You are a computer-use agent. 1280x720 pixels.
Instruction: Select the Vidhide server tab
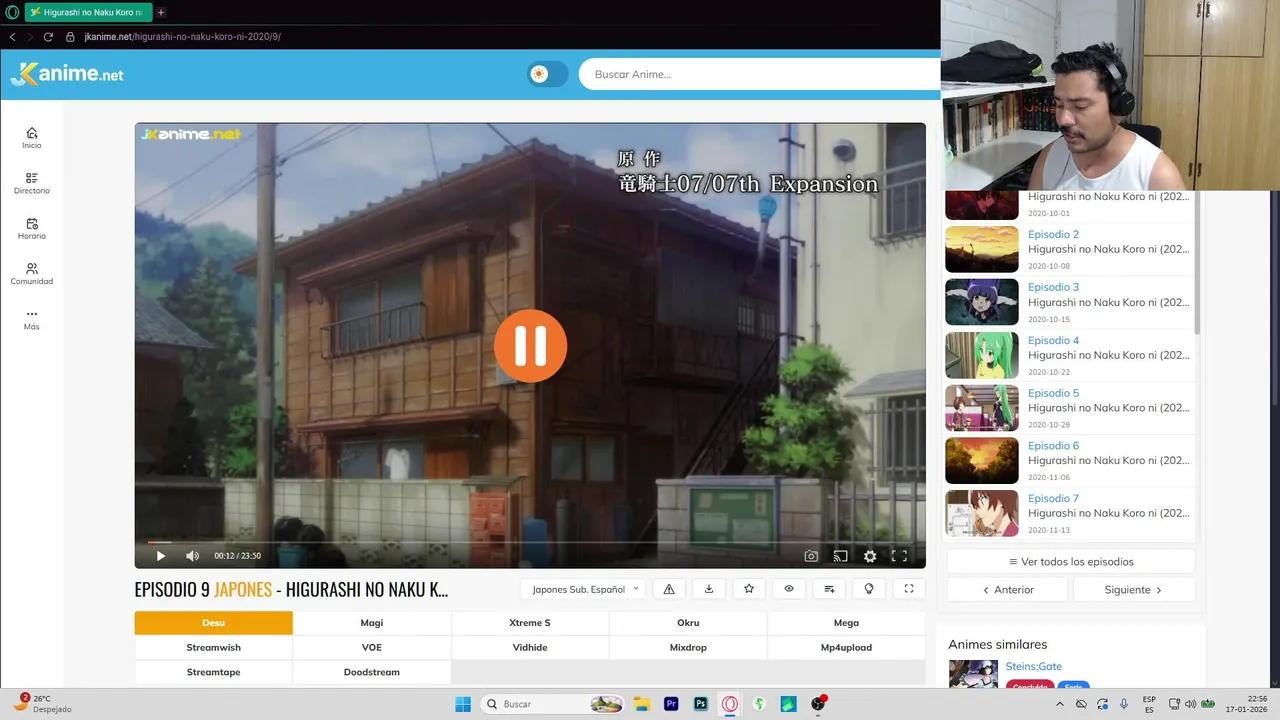(x=530, y=647)
